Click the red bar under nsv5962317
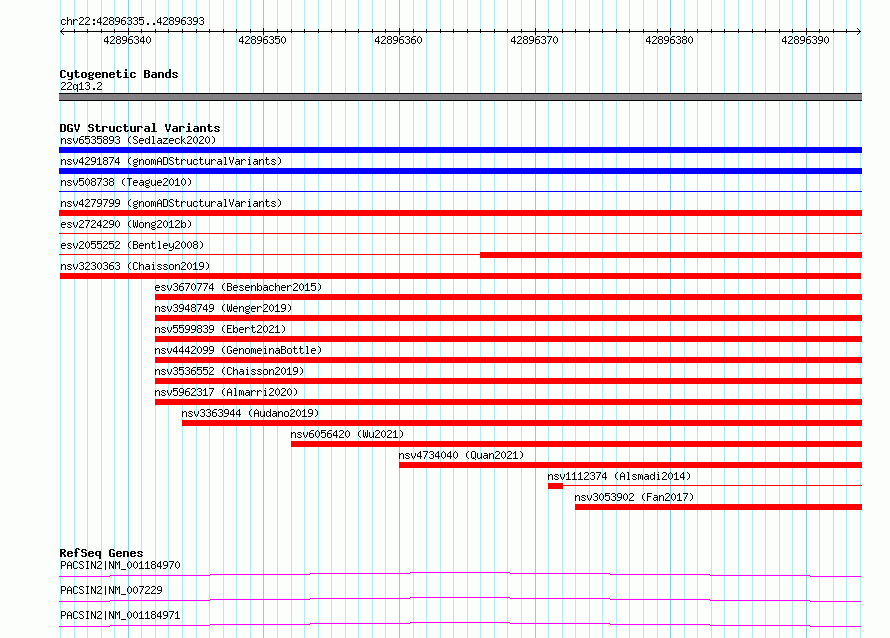 tap(509, 402)
